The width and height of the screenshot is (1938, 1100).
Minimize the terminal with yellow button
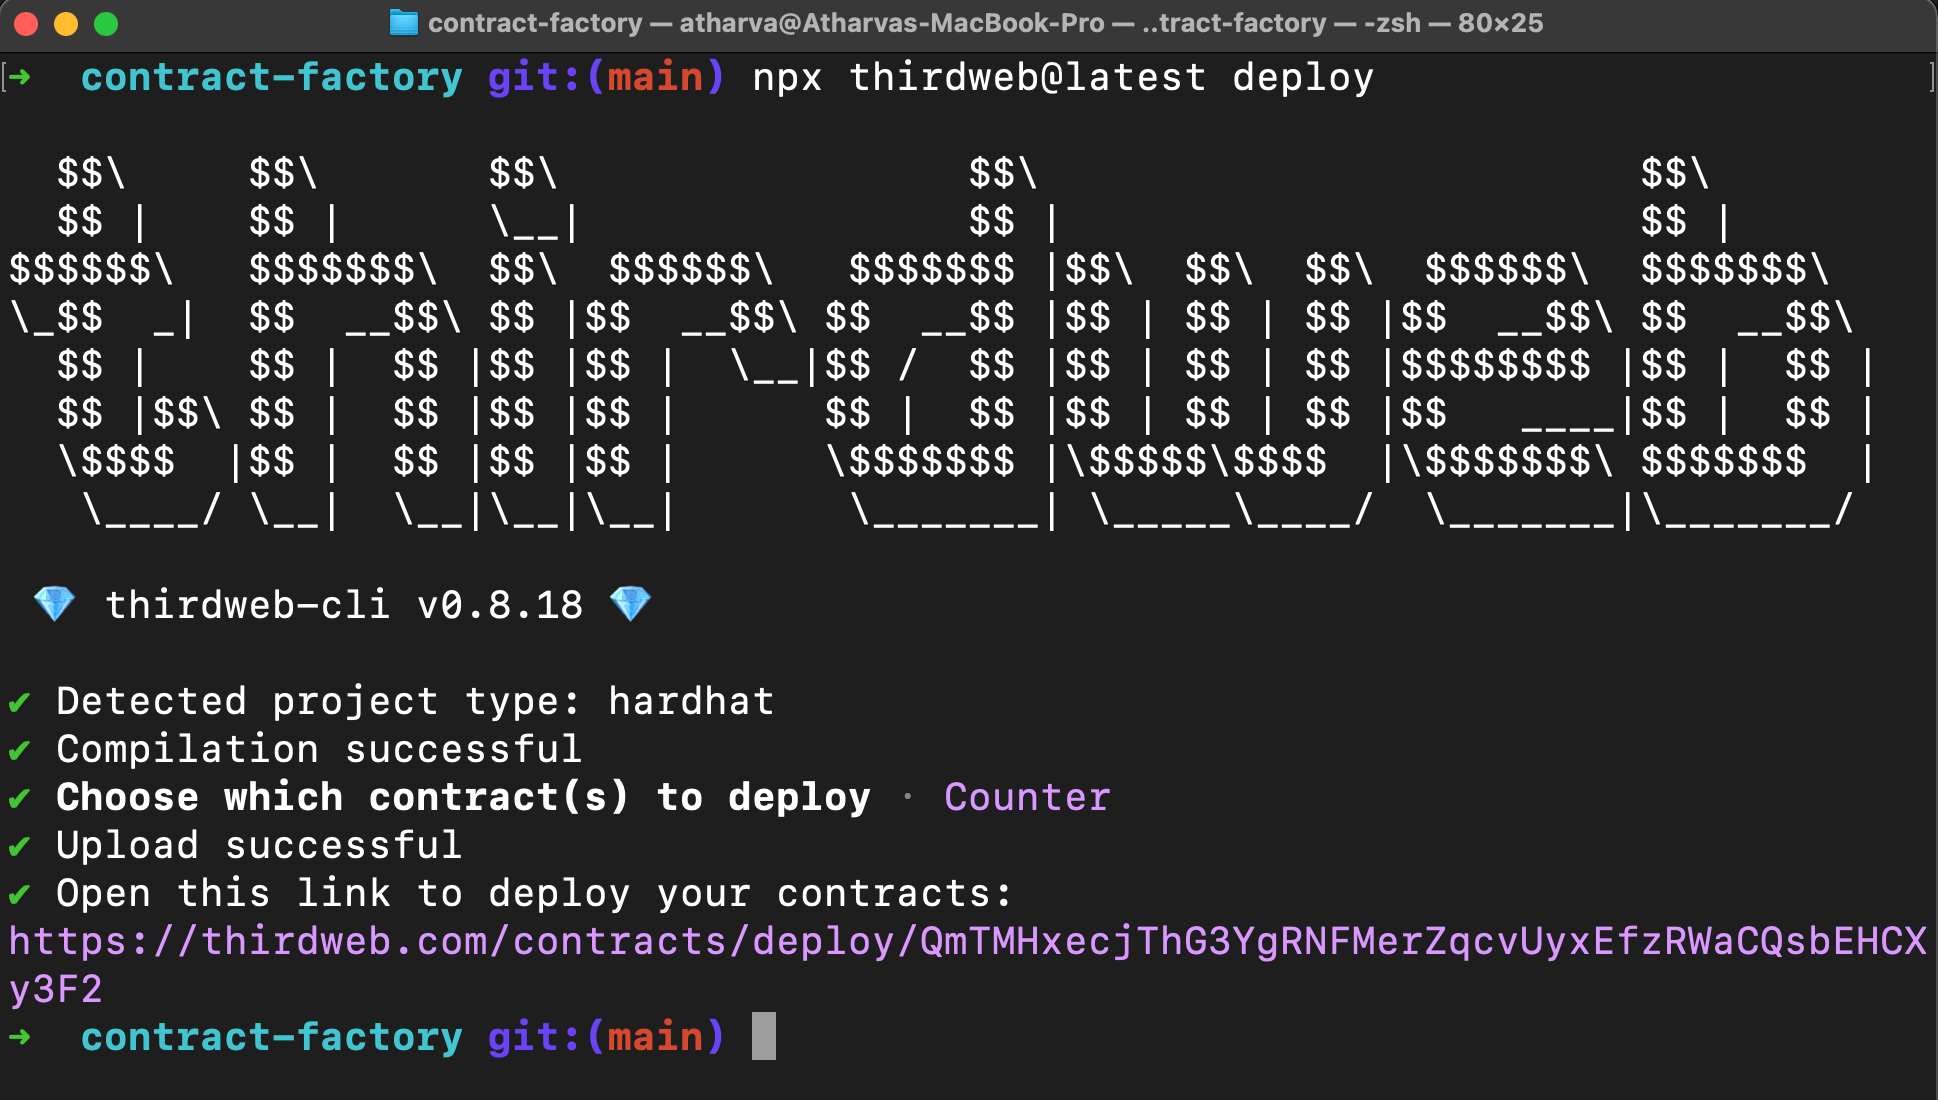(x=66, y=23)
